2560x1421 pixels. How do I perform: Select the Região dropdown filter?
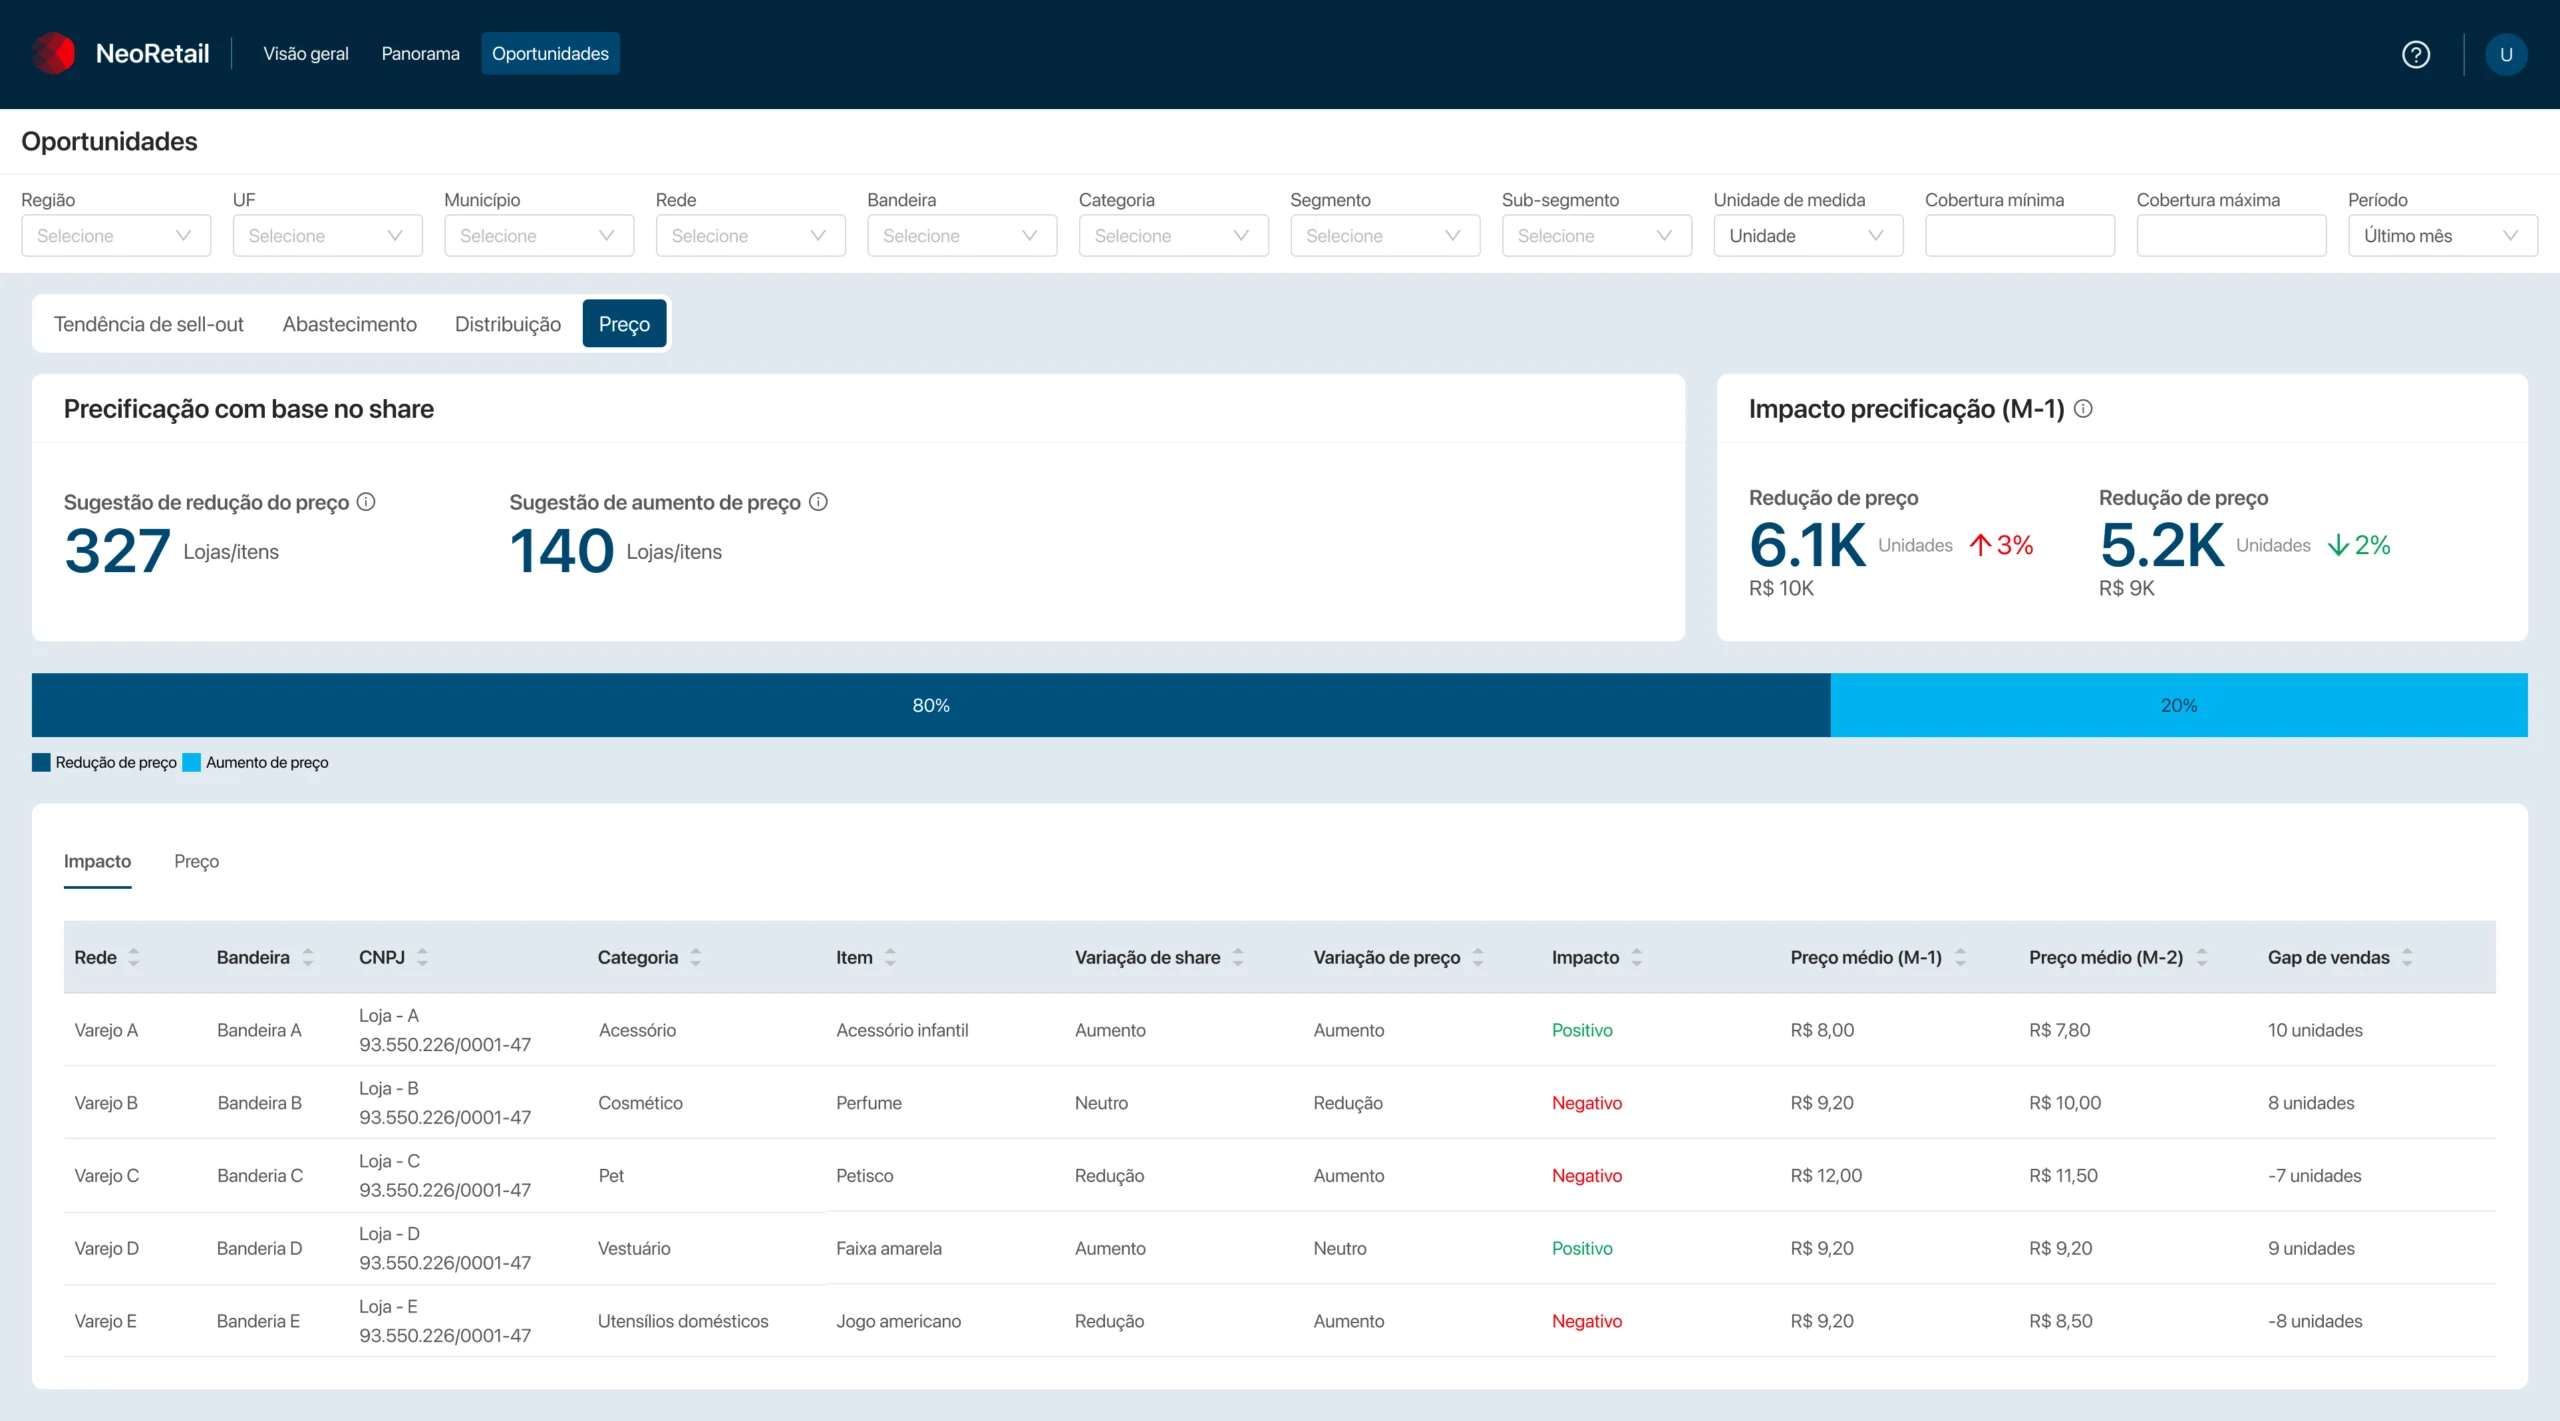tap(108, 234)
